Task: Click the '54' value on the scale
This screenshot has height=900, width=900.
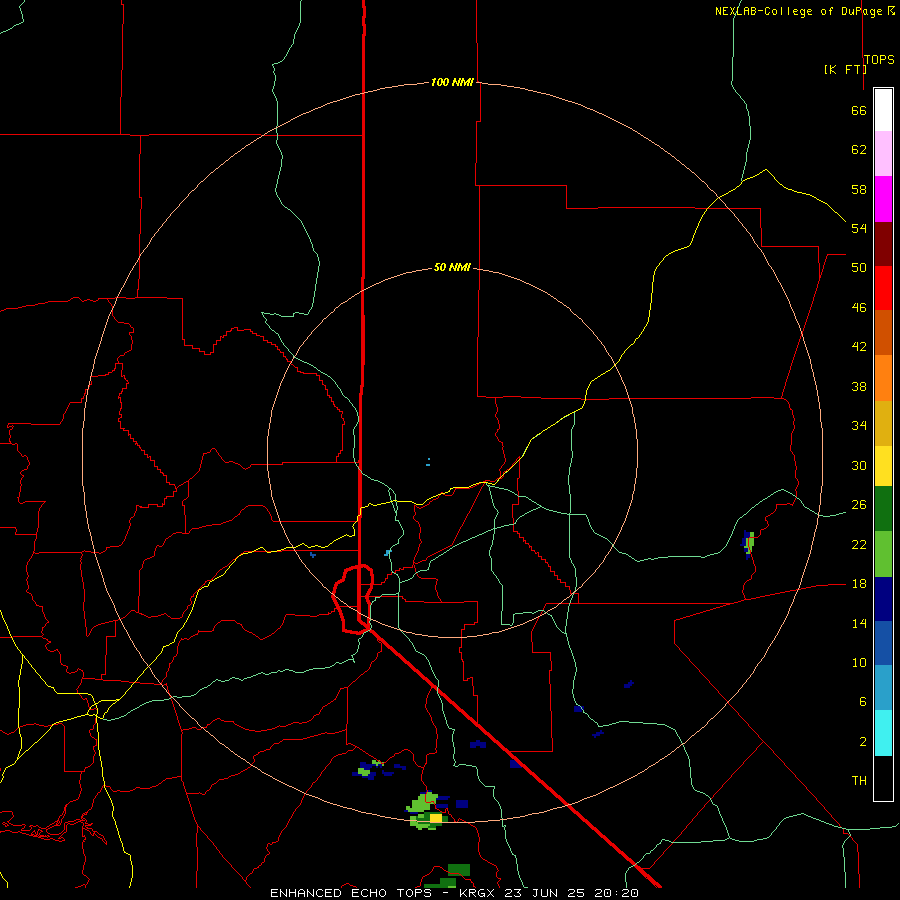Action: [x=859, y=228]
